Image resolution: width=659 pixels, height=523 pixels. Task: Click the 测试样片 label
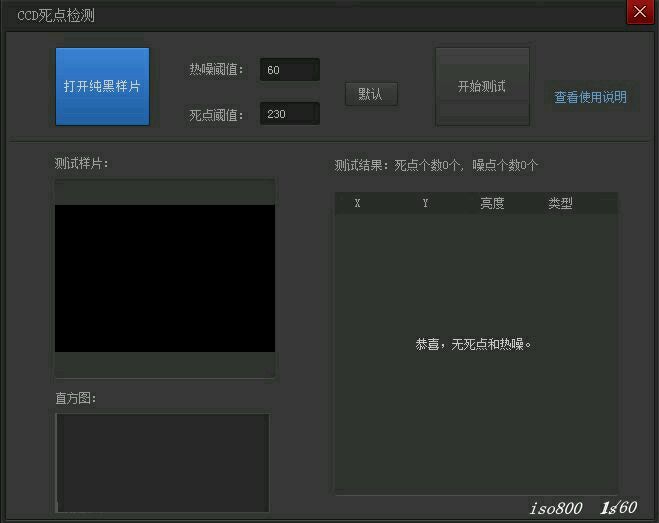pyautogui.click(x=82, y=163)
